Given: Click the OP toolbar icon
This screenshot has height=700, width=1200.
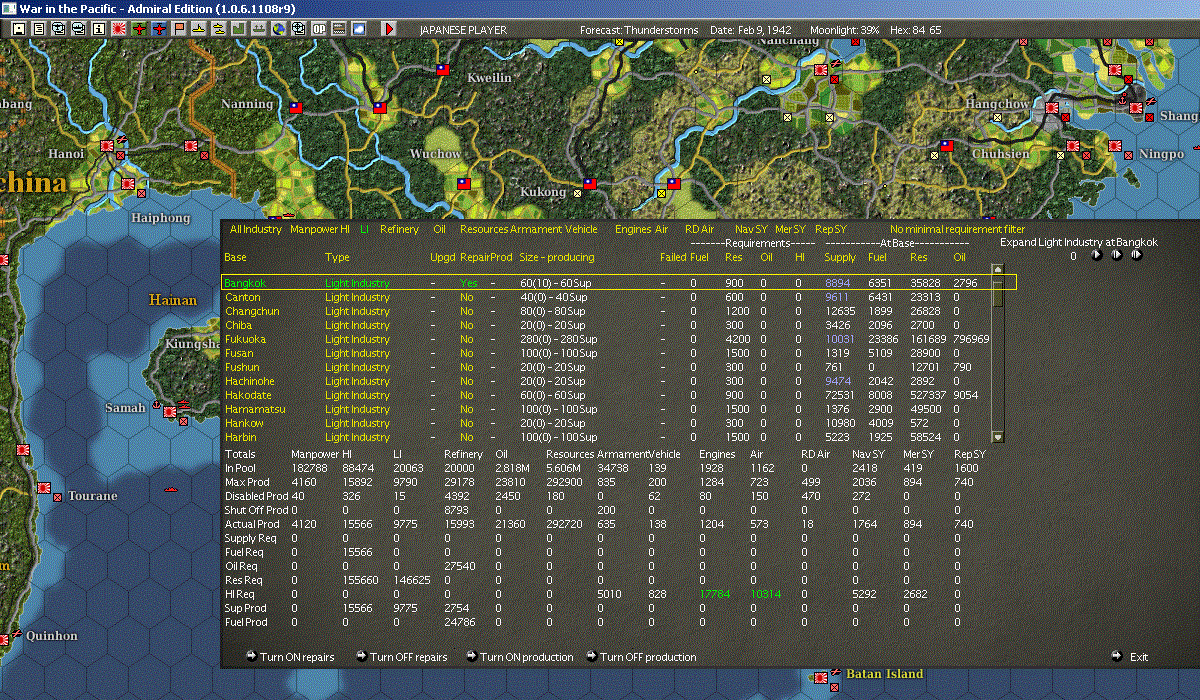Looking at the screenshot, I should [319, 29].
